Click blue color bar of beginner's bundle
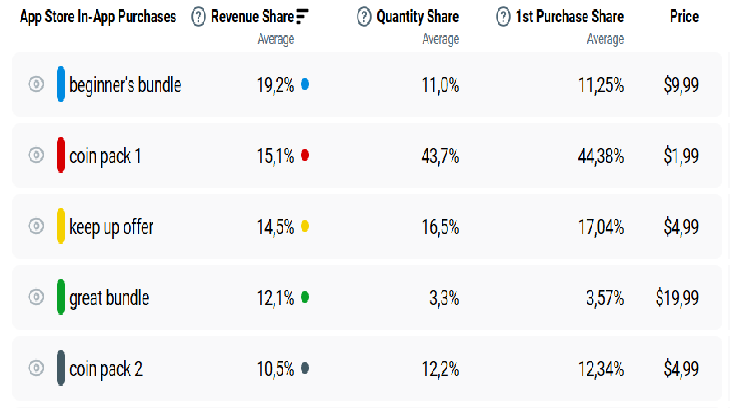The width and height of the screenshot is (730, 408). click(x=61, y=85)
